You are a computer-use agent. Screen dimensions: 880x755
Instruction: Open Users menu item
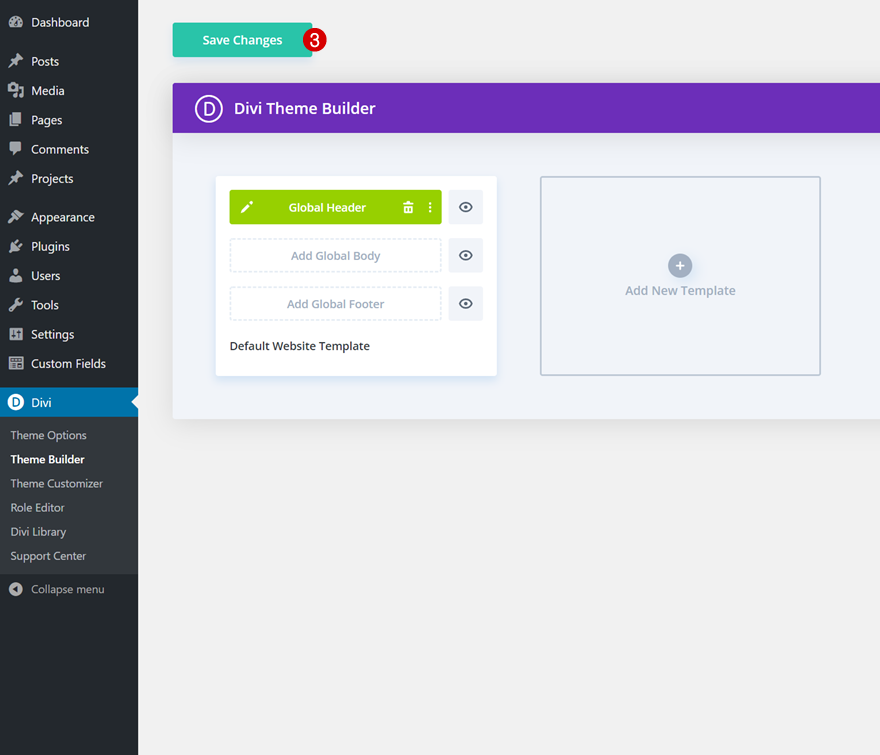point(45,275)
